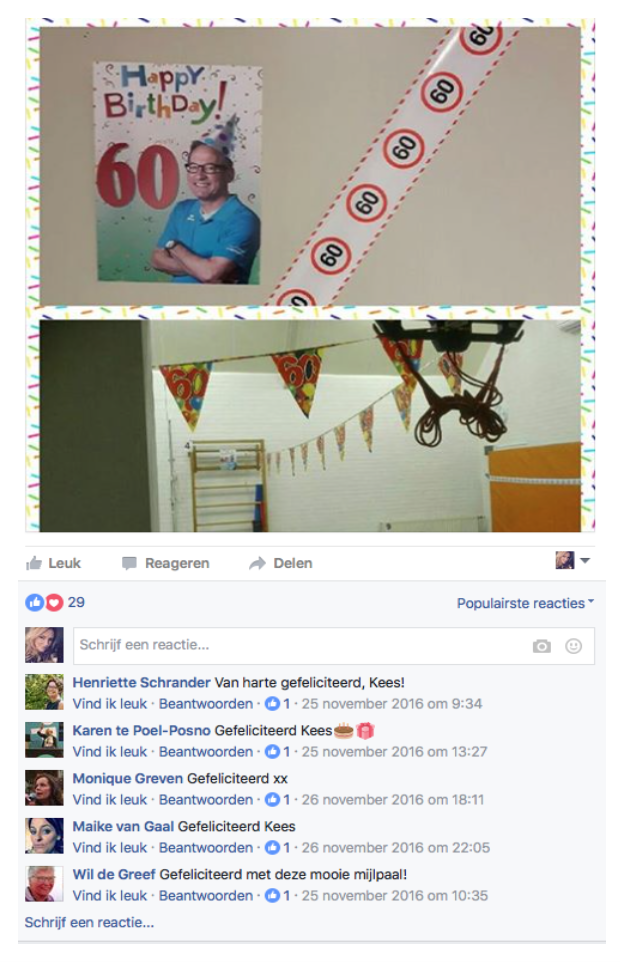Click like count icon on Henriette Schrander's comment
Viewport: 620px width, 962px height.
[272, 704]
